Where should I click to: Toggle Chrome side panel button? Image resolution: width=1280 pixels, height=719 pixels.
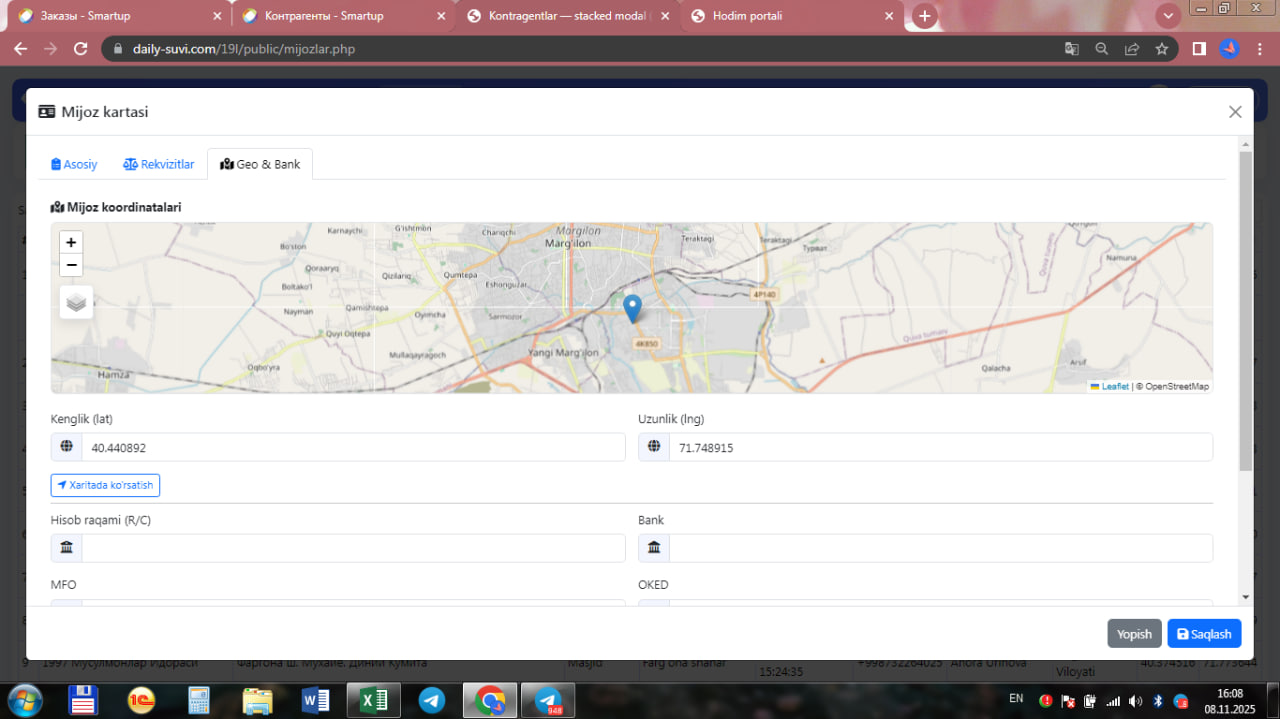coord(1199,49)
